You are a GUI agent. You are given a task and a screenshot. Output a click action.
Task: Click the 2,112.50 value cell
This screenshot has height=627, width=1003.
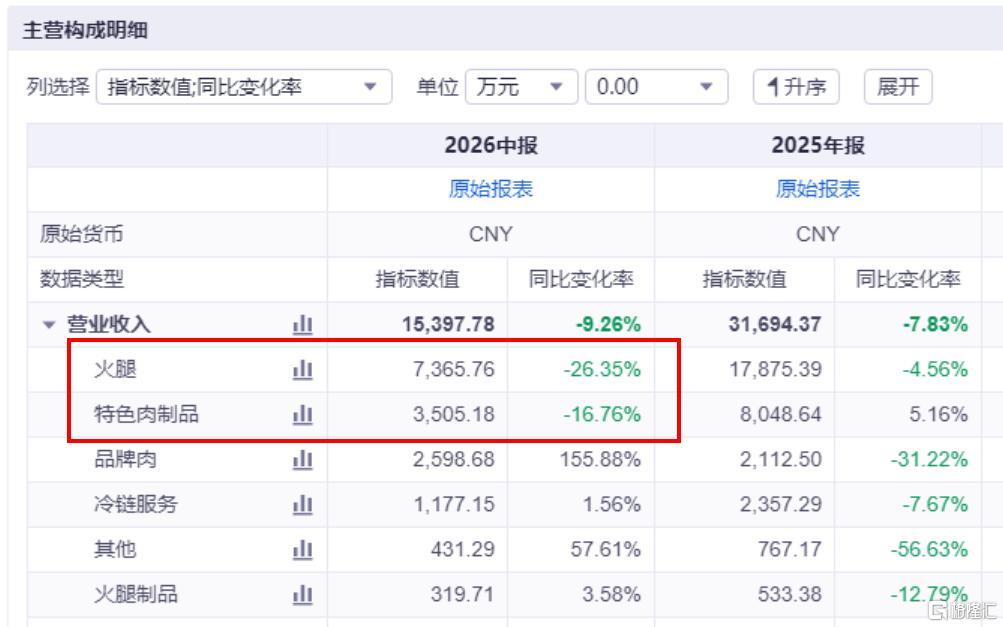click(x=781, y=459)
